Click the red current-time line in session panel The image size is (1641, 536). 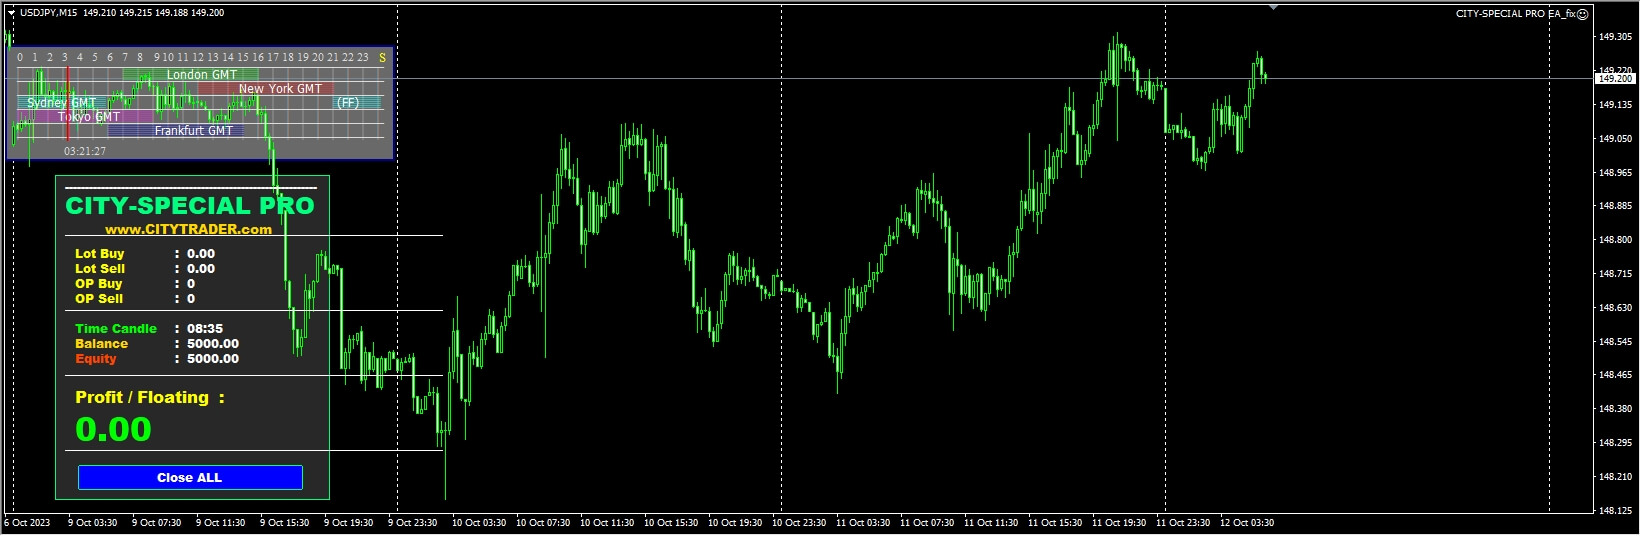click(x=67, y=103)
